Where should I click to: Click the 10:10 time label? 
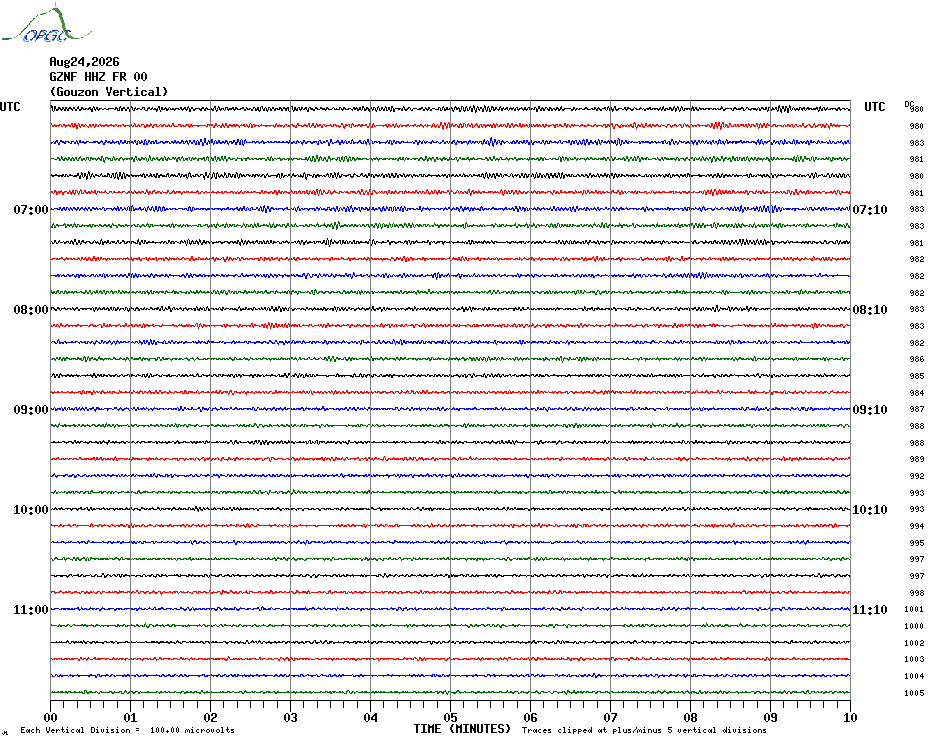pos(870,510)
